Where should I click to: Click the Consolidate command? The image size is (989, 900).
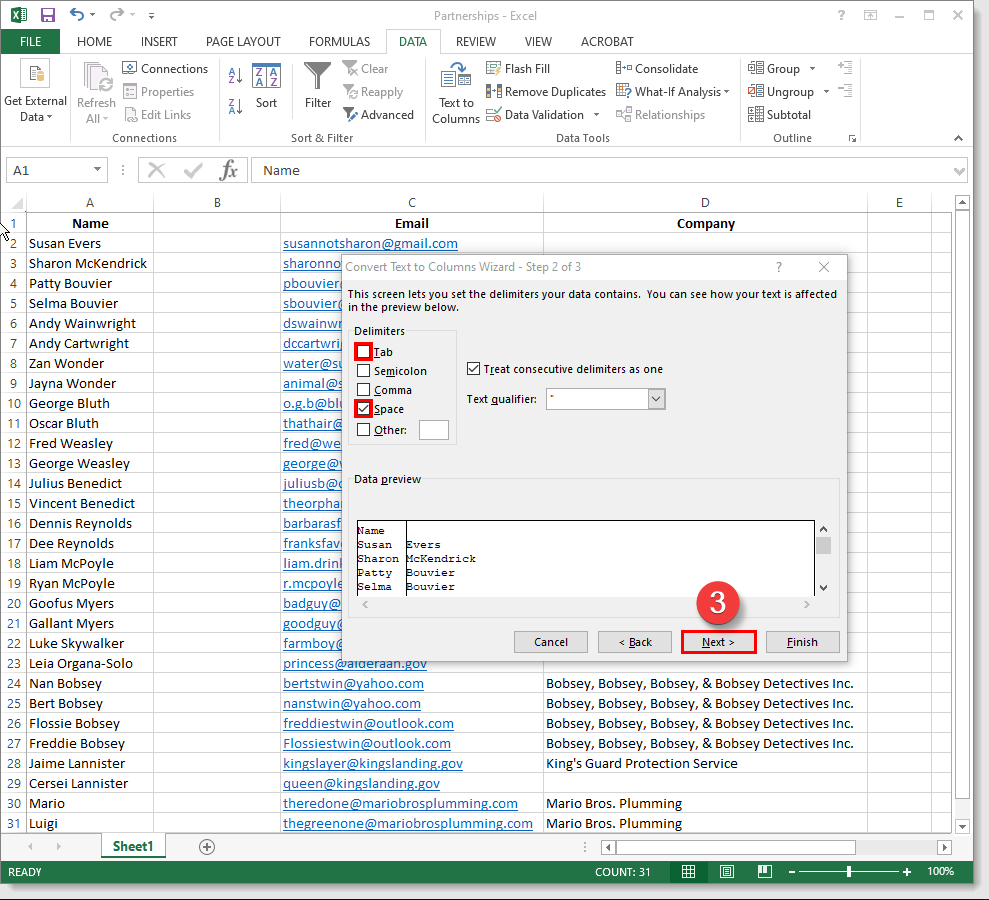click(x=657, y=69)
